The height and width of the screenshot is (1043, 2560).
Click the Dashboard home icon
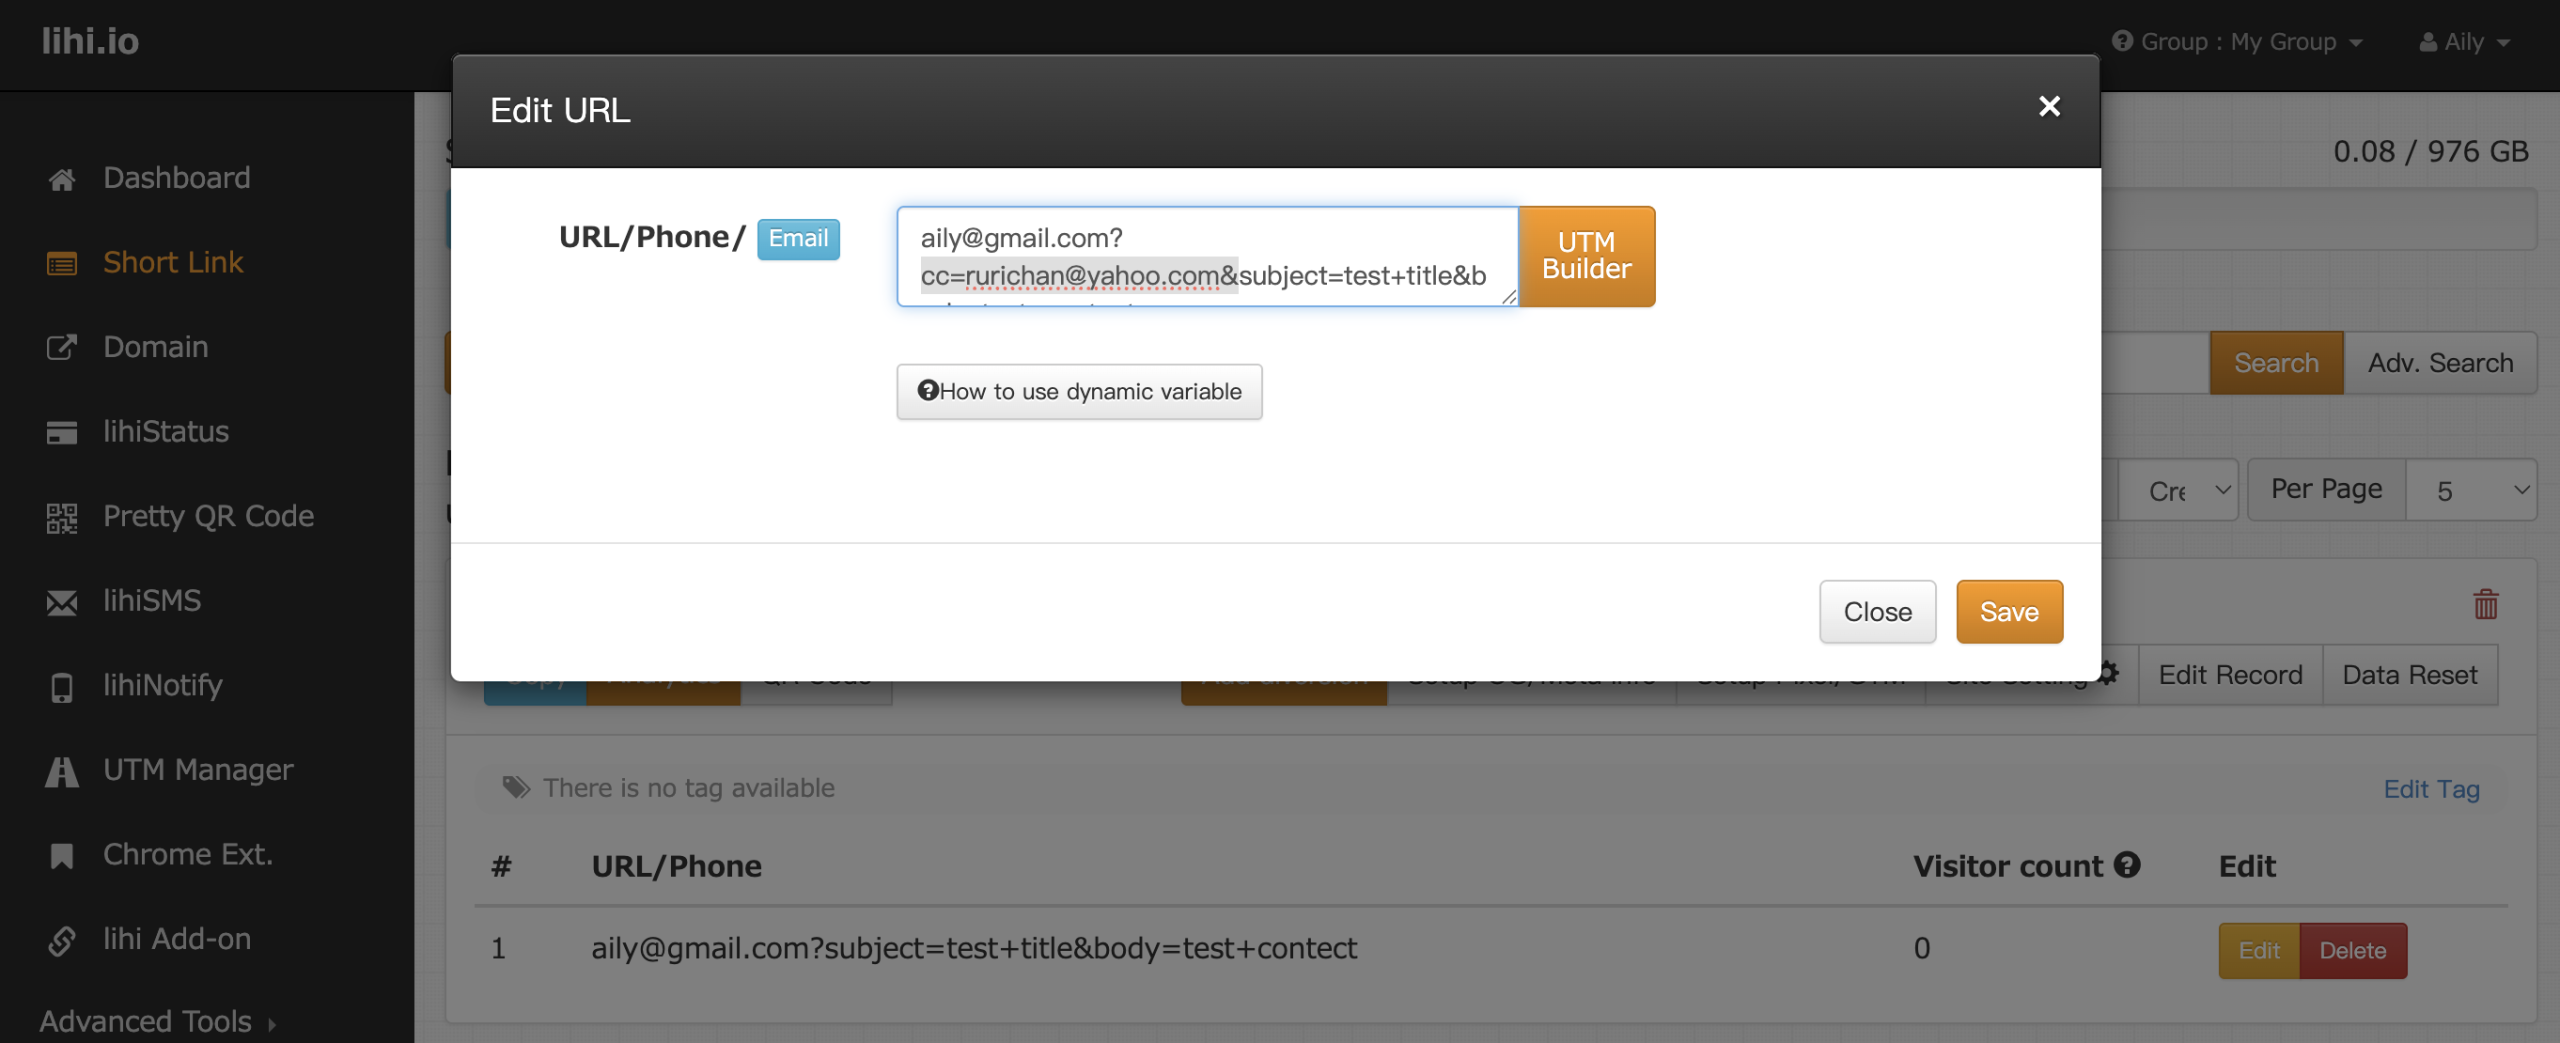pos(61,179)
